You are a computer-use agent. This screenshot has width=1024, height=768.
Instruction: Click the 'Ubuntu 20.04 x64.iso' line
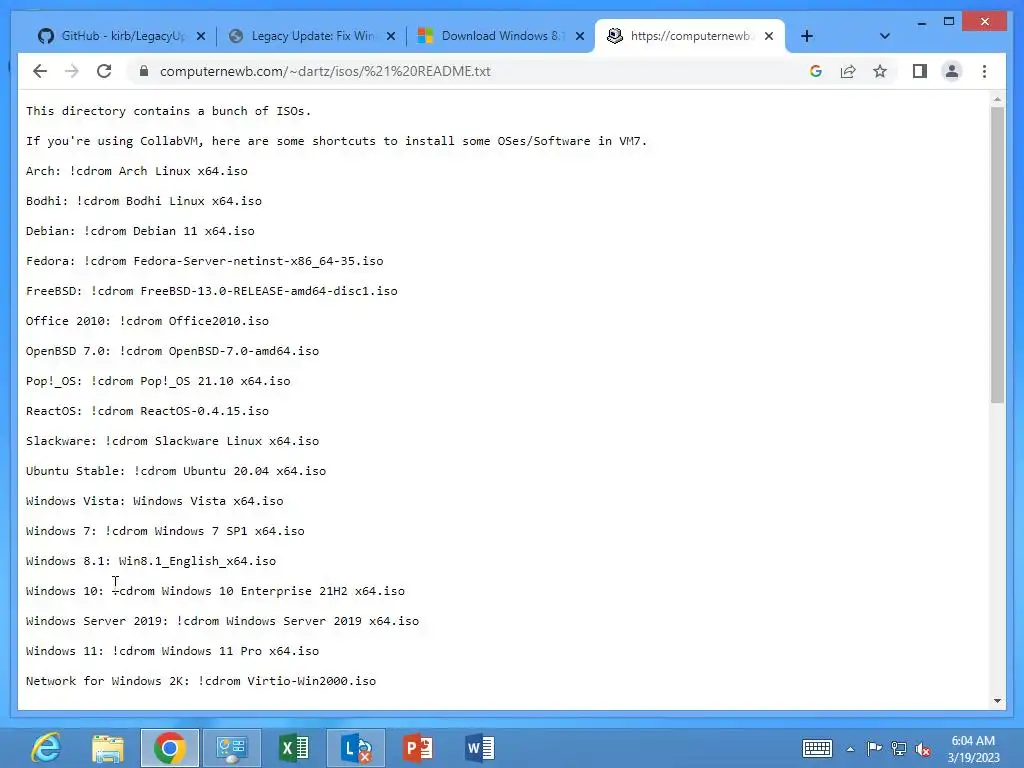176,472
